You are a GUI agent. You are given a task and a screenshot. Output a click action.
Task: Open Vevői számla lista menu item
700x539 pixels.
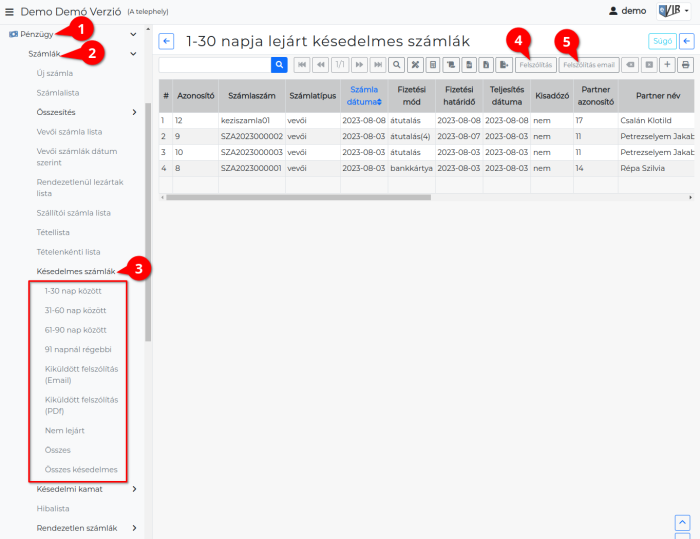tap(69, 131)
